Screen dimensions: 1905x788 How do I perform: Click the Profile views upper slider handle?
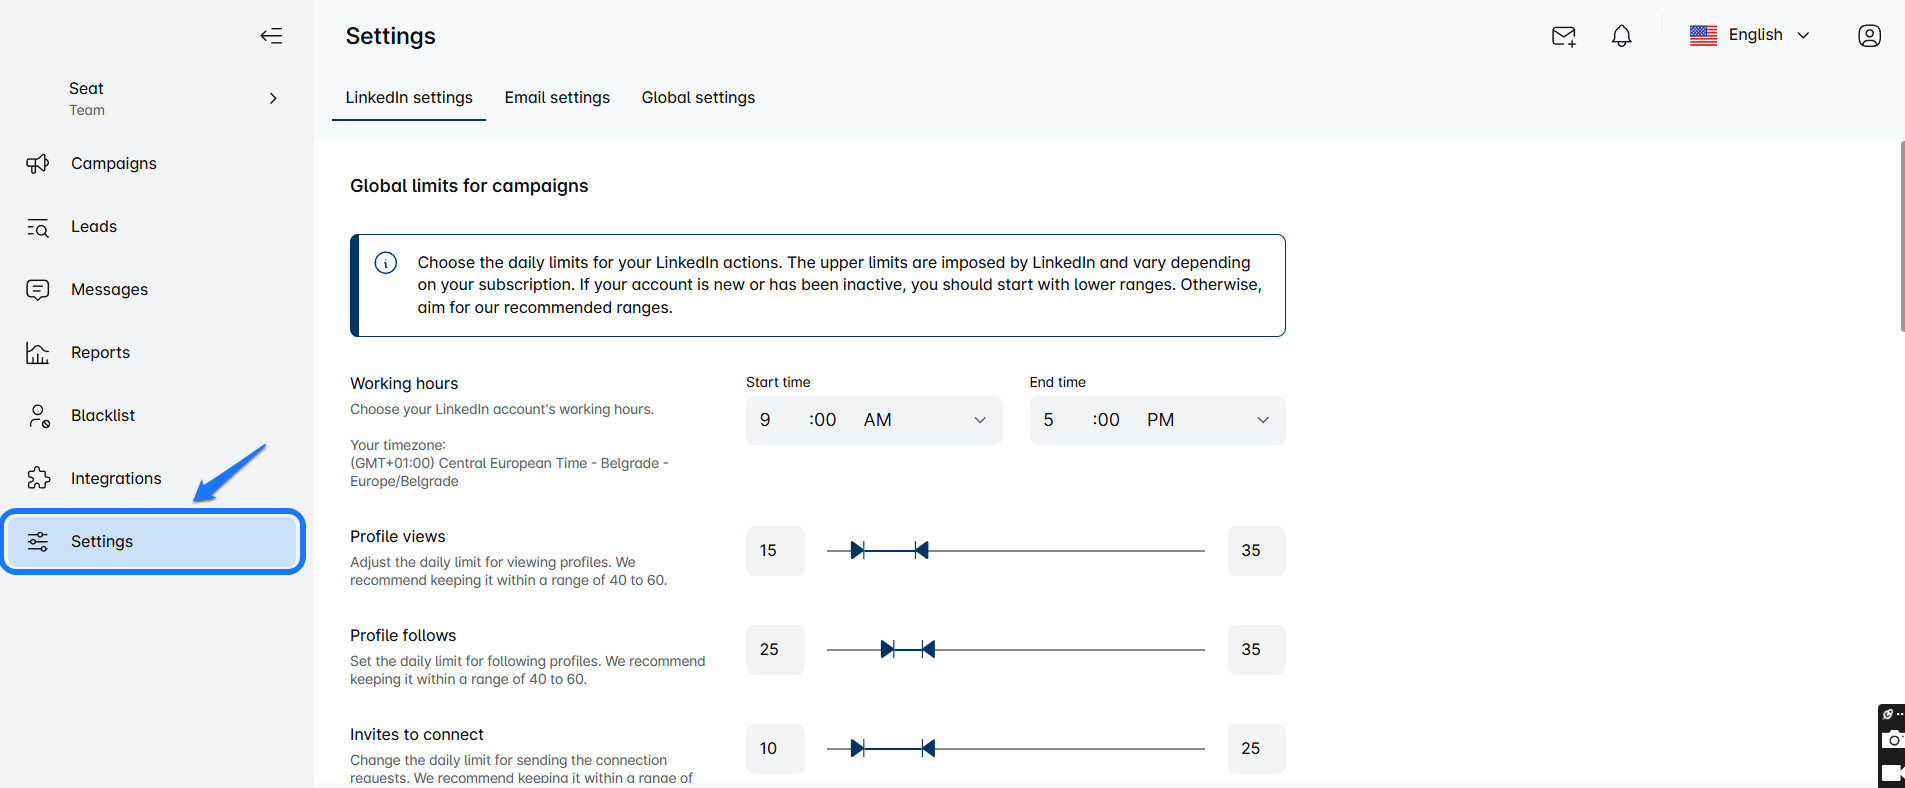(921, 550)
